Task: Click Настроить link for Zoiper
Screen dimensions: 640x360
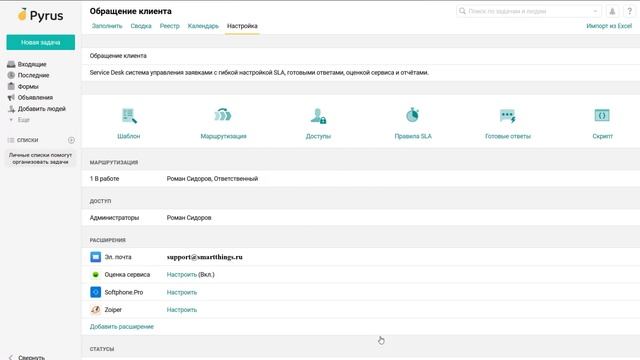Action: [182, 310]
